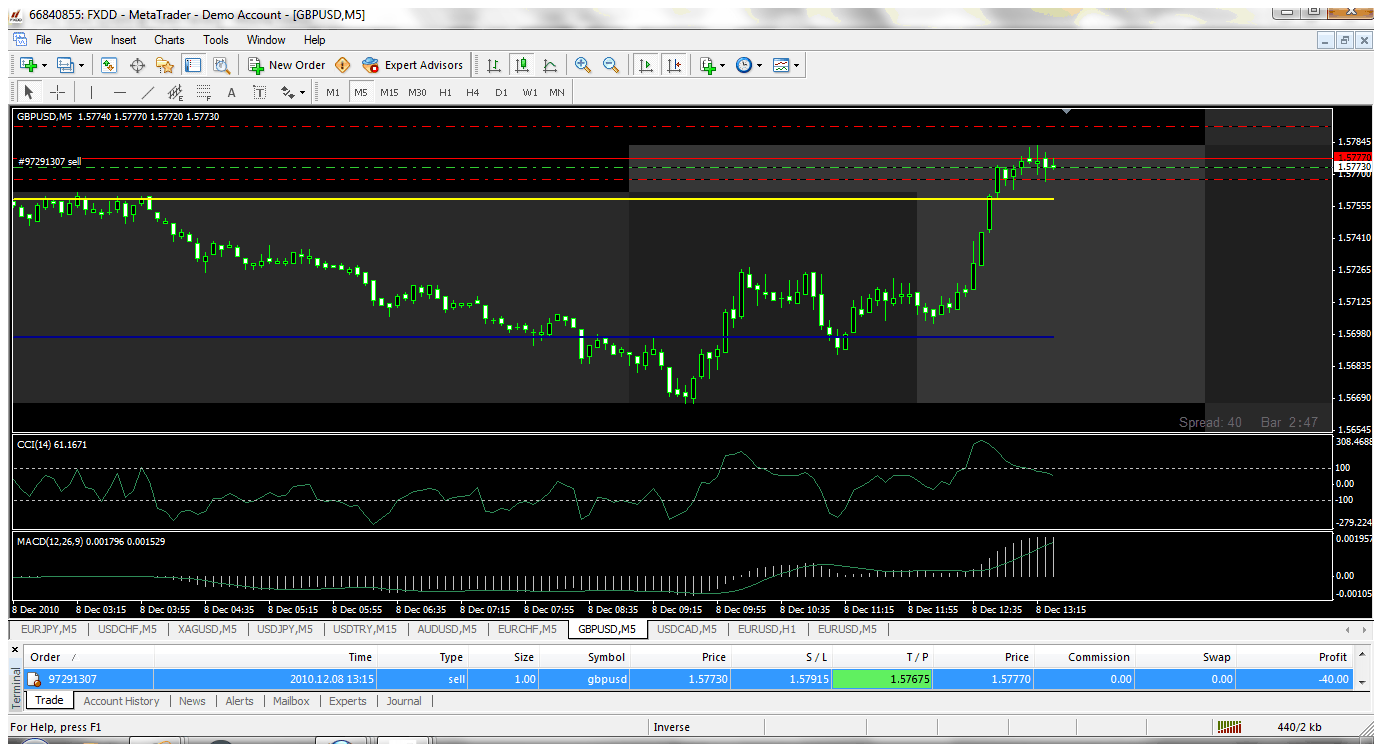Switch timeframe to D1

click(501, 92)
